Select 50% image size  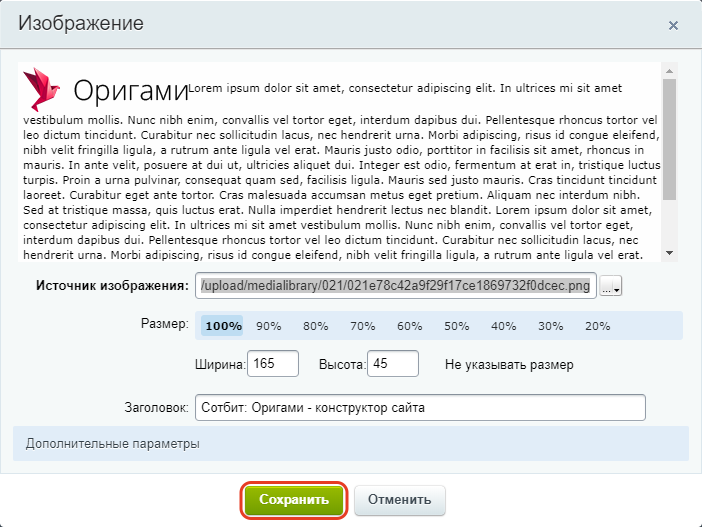coord(457,326)
